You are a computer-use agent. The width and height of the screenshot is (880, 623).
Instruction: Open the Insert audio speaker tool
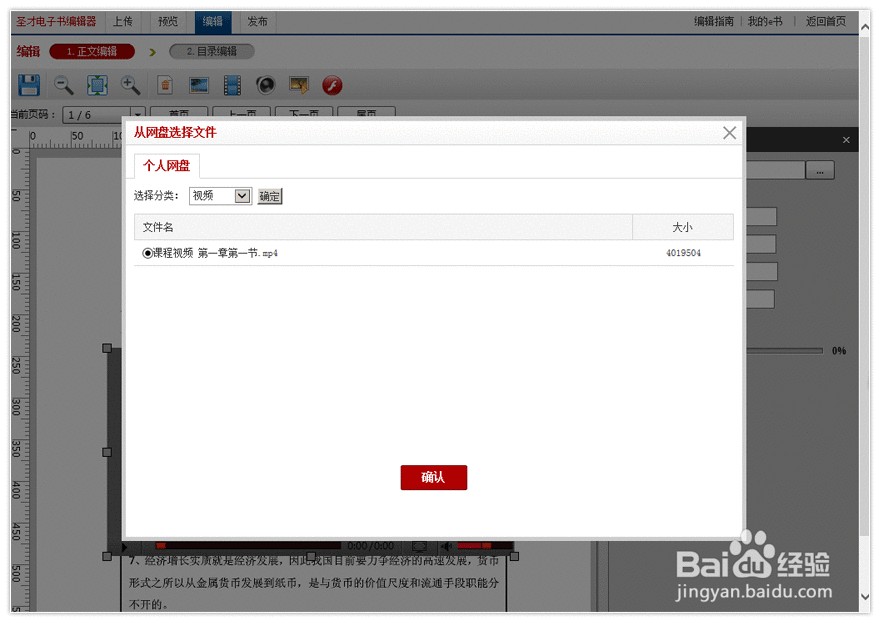tap(264, 85)
